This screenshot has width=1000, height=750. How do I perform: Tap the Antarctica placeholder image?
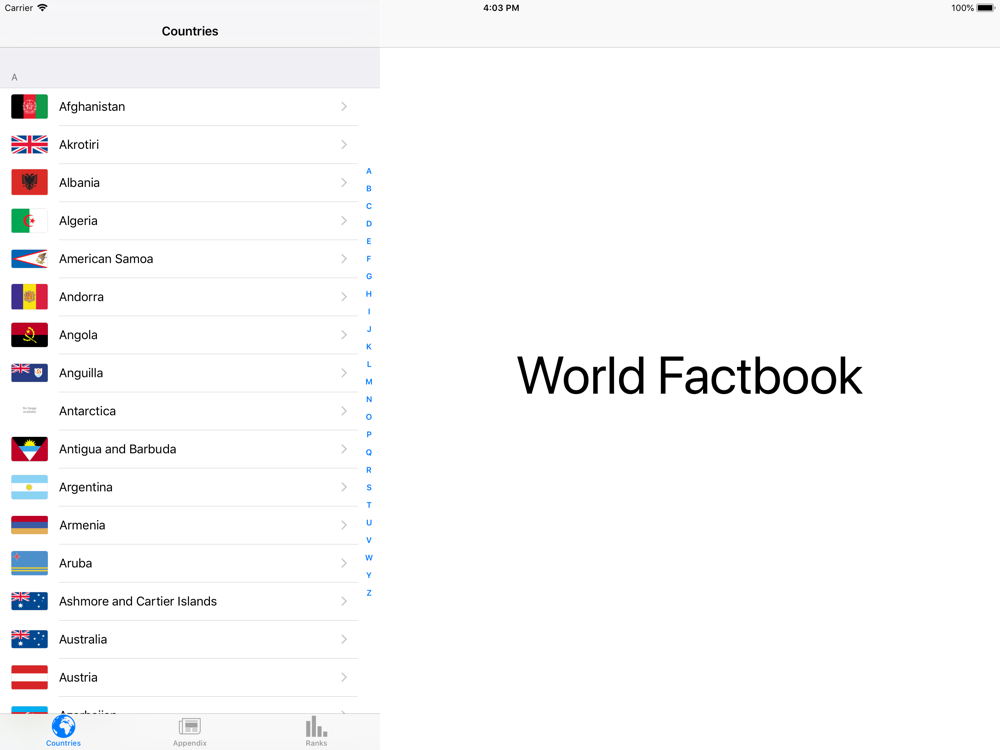click(29, 411)
